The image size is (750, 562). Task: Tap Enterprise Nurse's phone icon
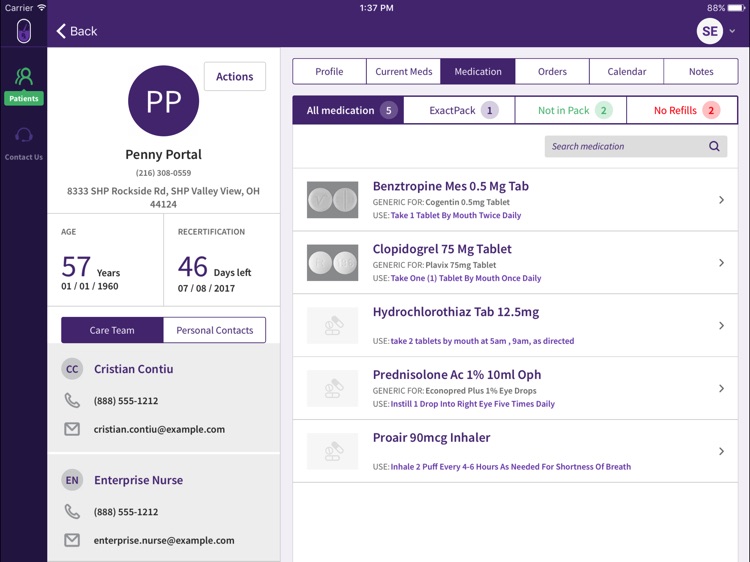coord(72,511)
